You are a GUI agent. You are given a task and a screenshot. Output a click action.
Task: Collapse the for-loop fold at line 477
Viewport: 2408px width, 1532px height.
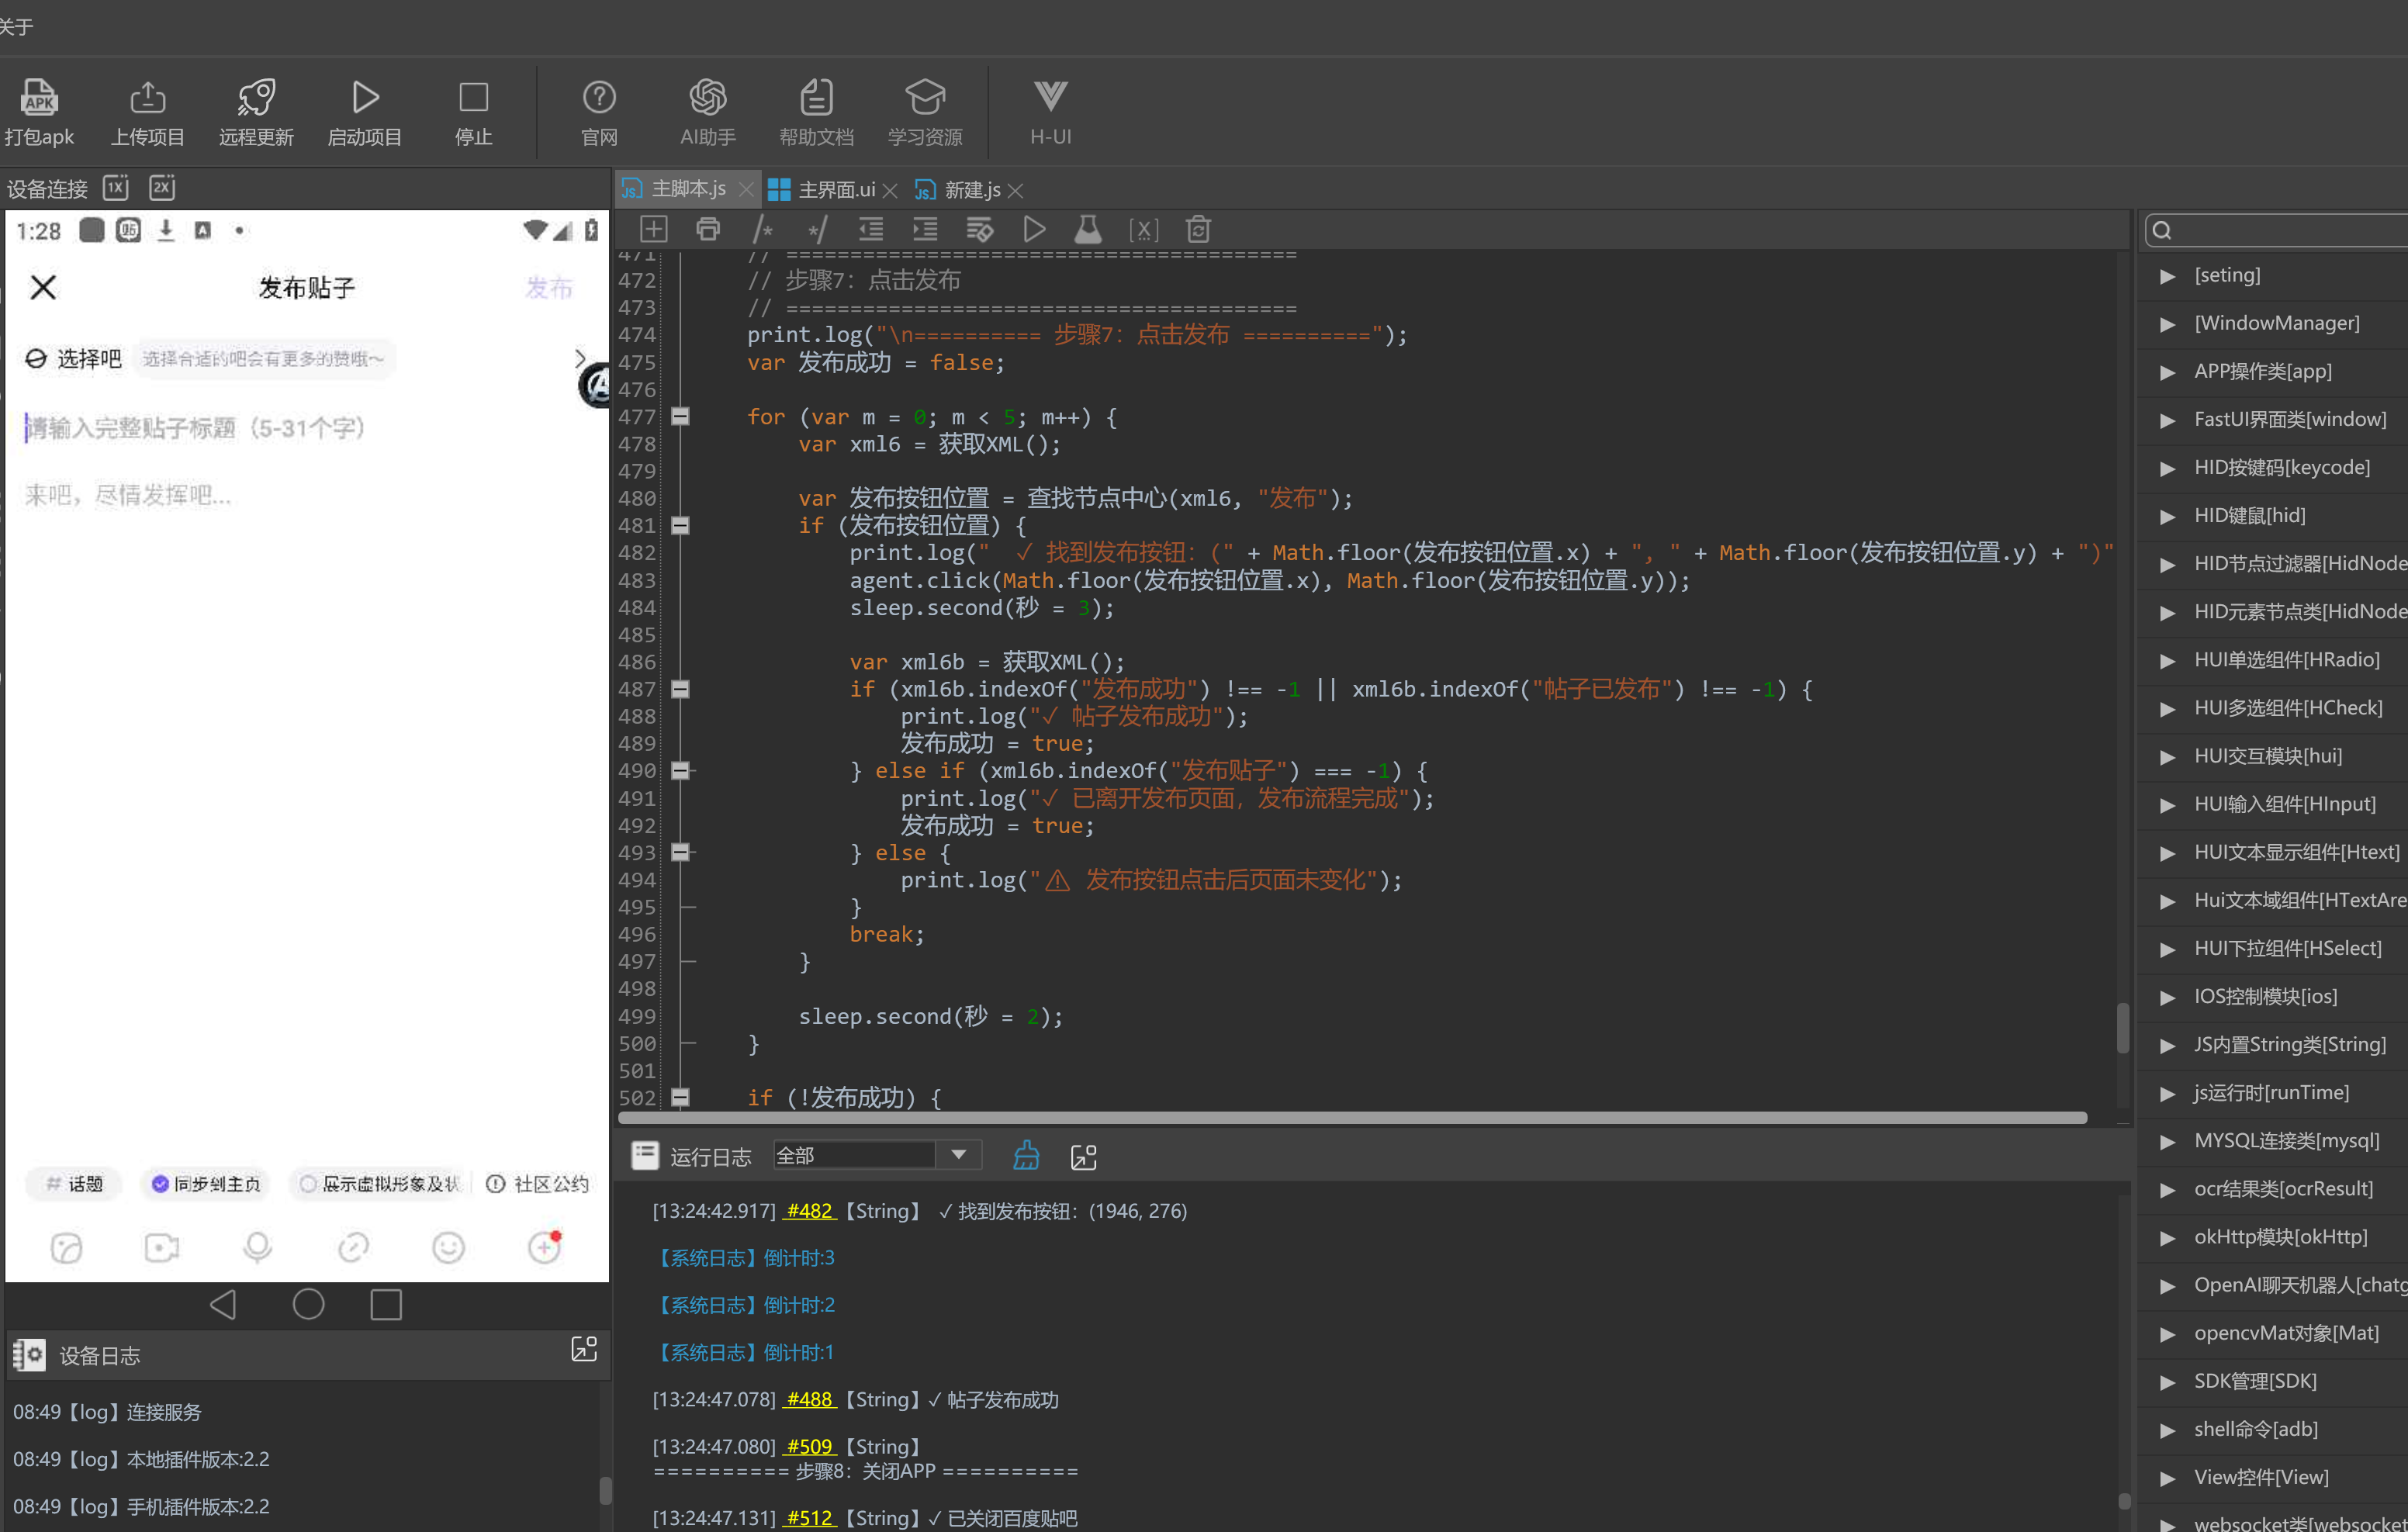click(x=680, y=416)
